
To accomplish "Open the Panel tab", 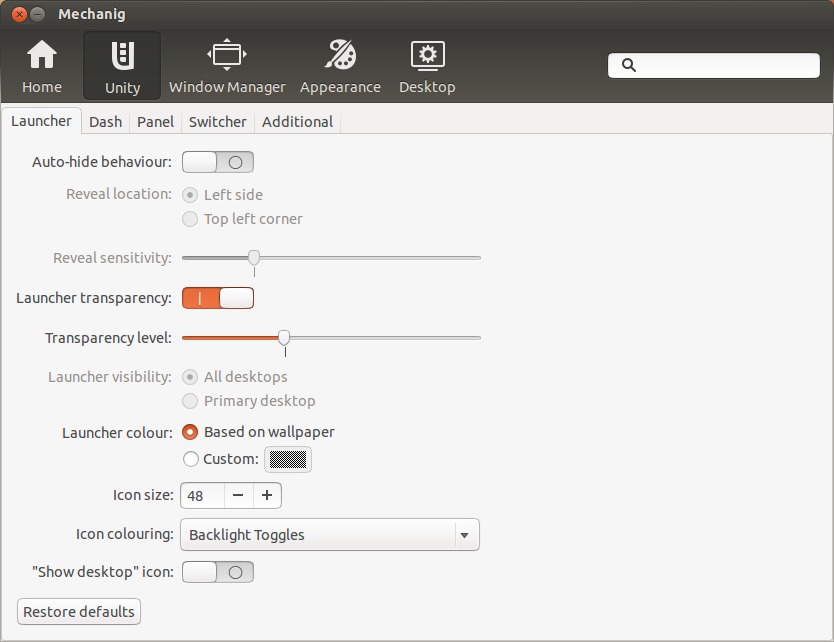I will click(x=155, y=122).
